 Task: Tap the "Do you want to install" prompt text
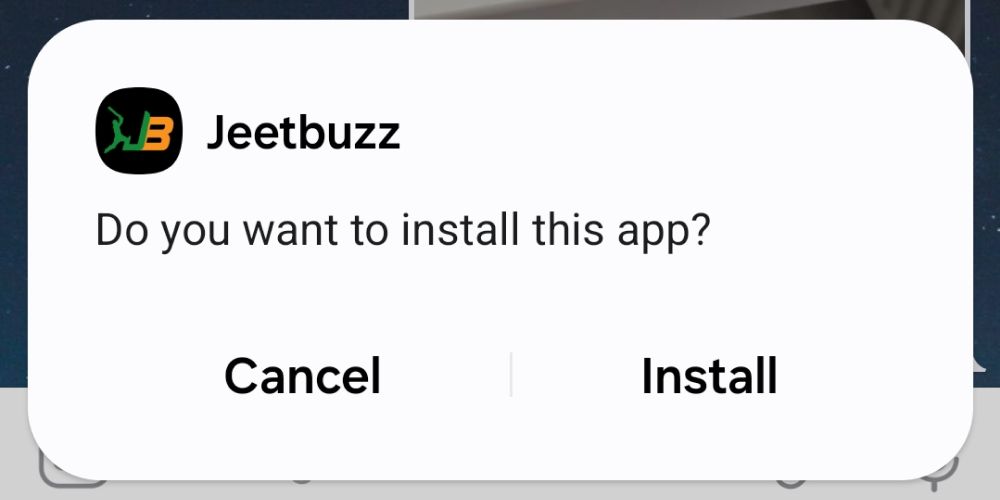402,231
